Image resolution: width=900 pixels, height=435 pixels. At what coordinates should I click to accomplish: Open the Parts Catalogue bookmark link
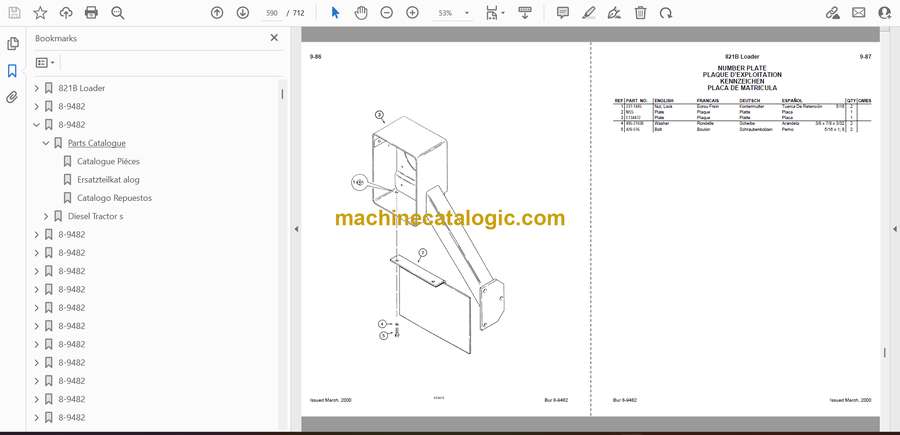point(96,143)
